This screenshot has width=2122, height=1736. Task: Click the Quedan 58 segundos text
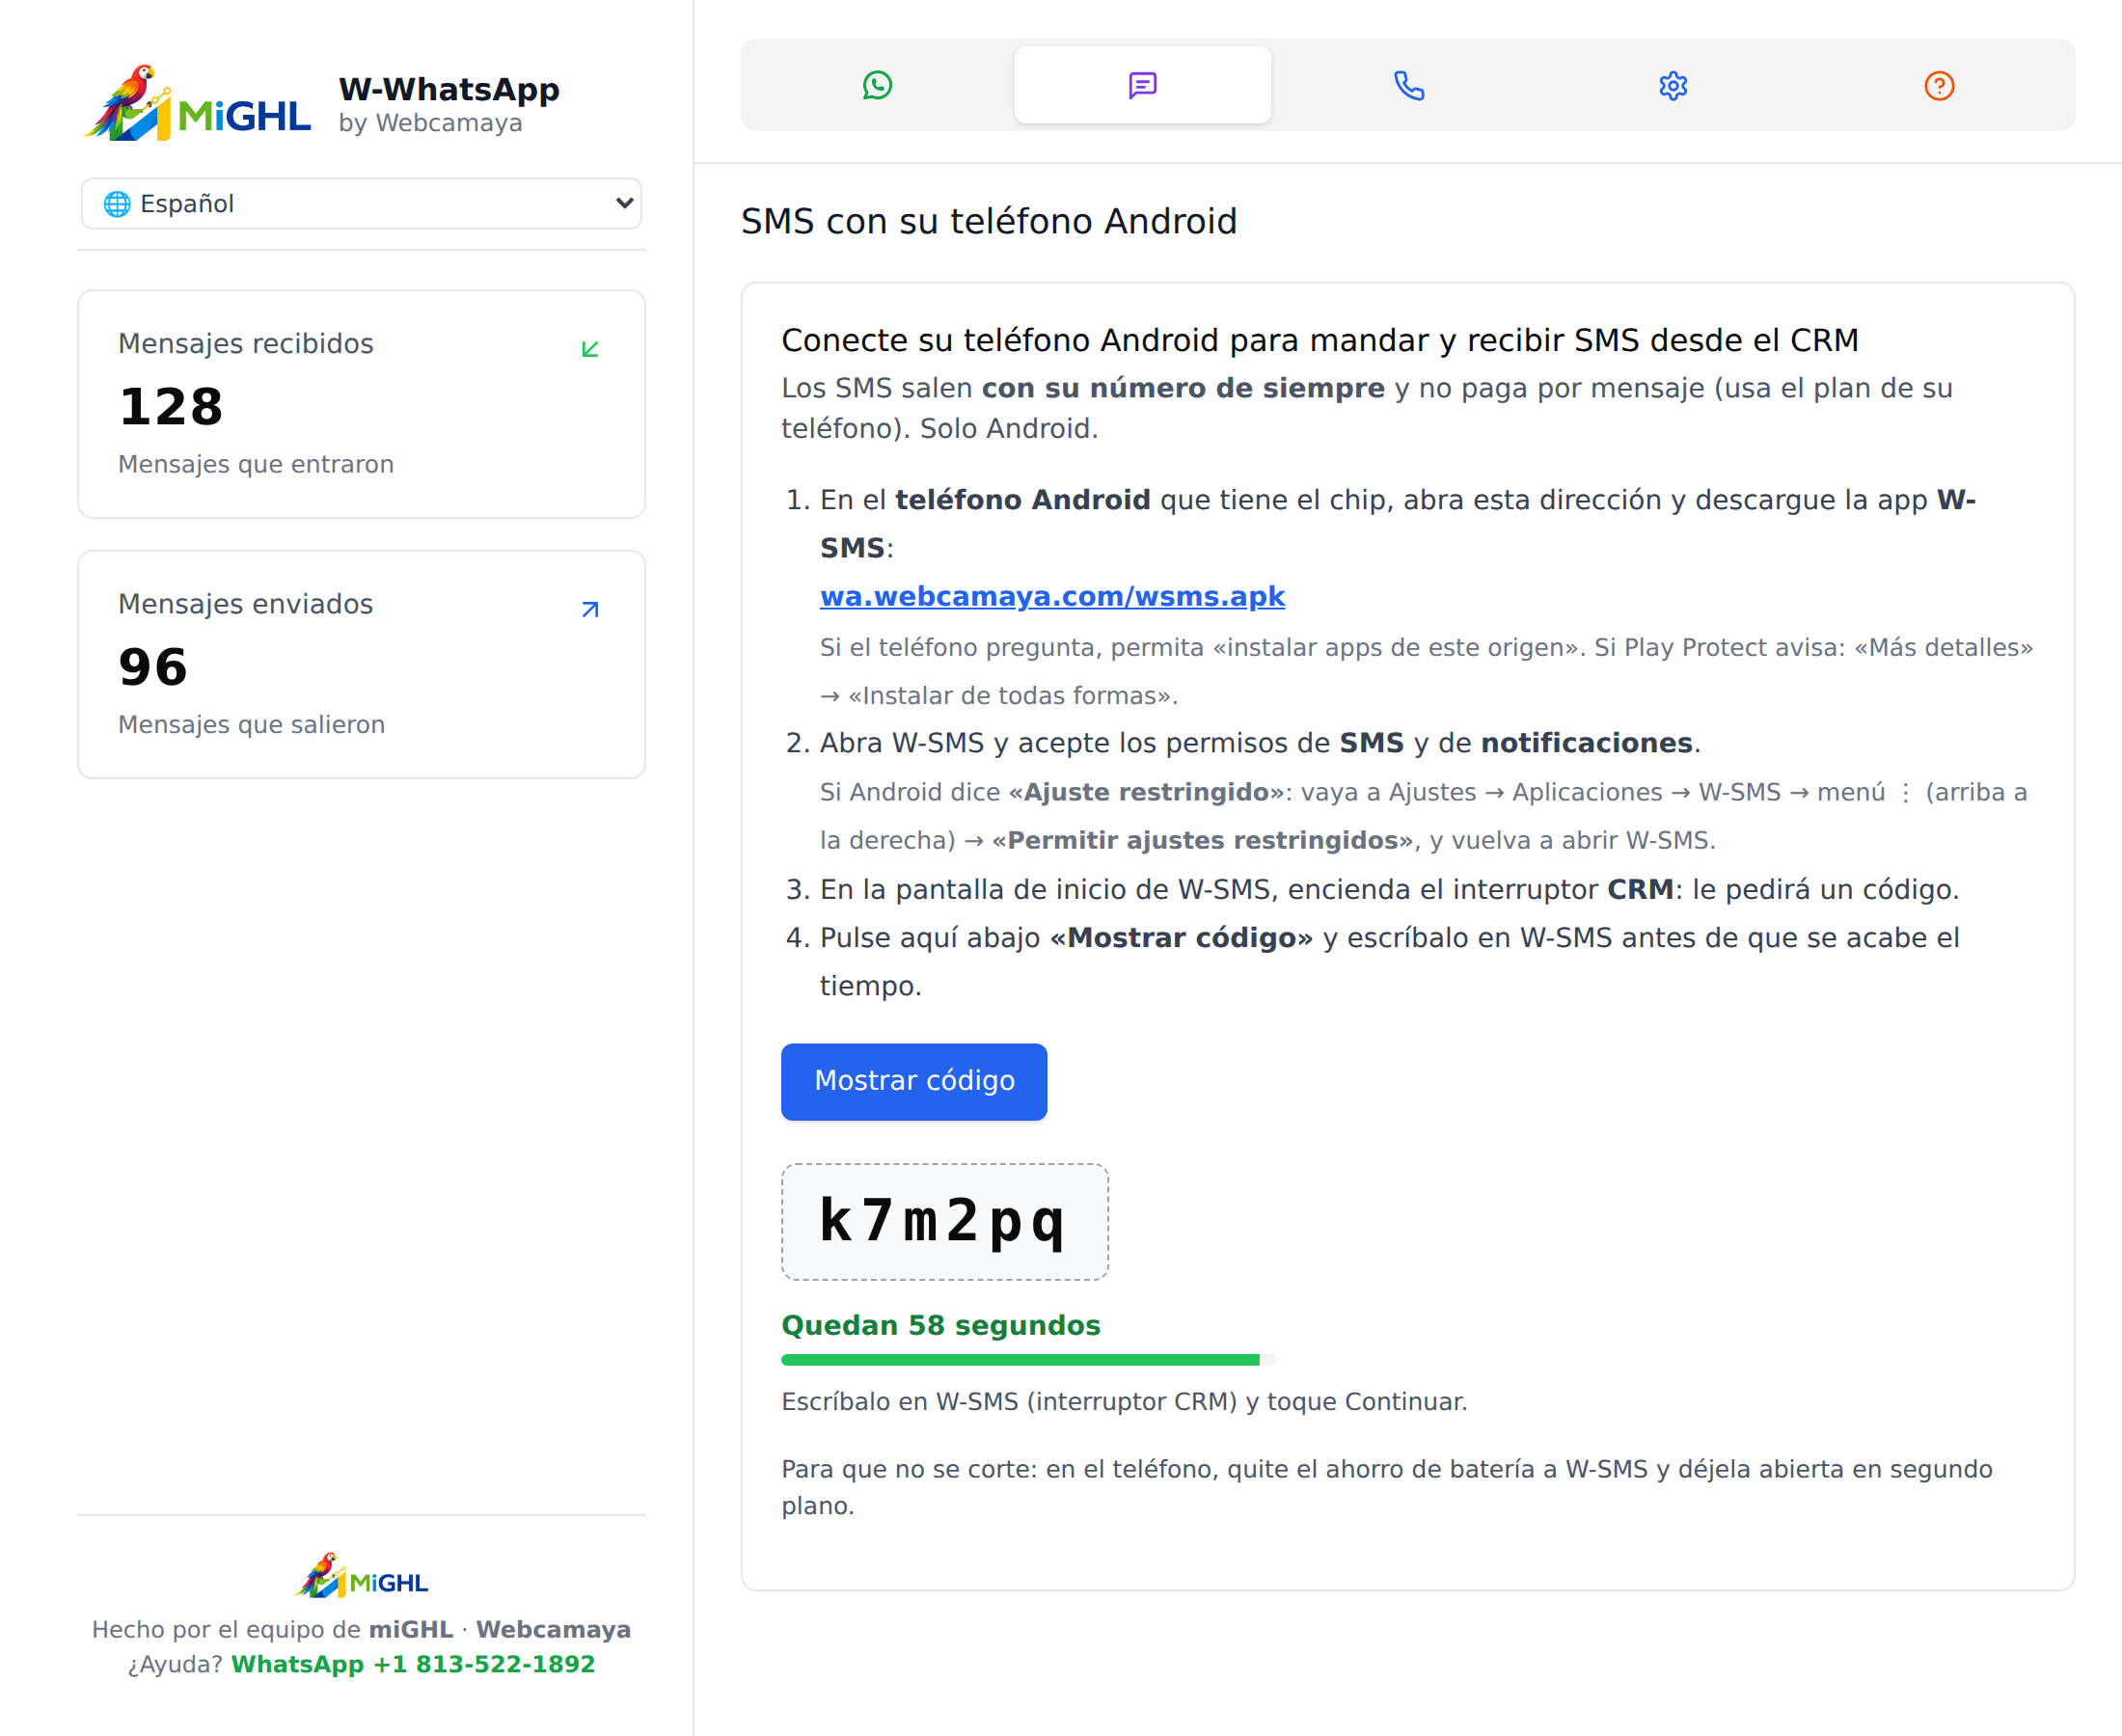coord(940,1326)
